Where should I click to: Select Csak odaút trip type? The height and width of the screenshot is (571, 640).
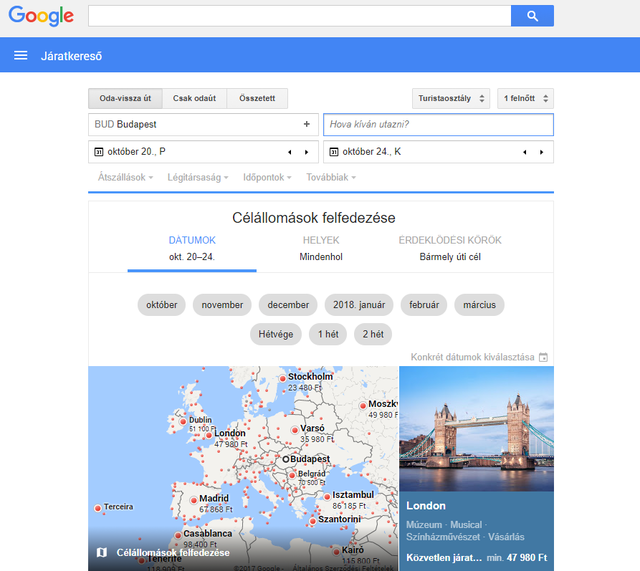194,98
